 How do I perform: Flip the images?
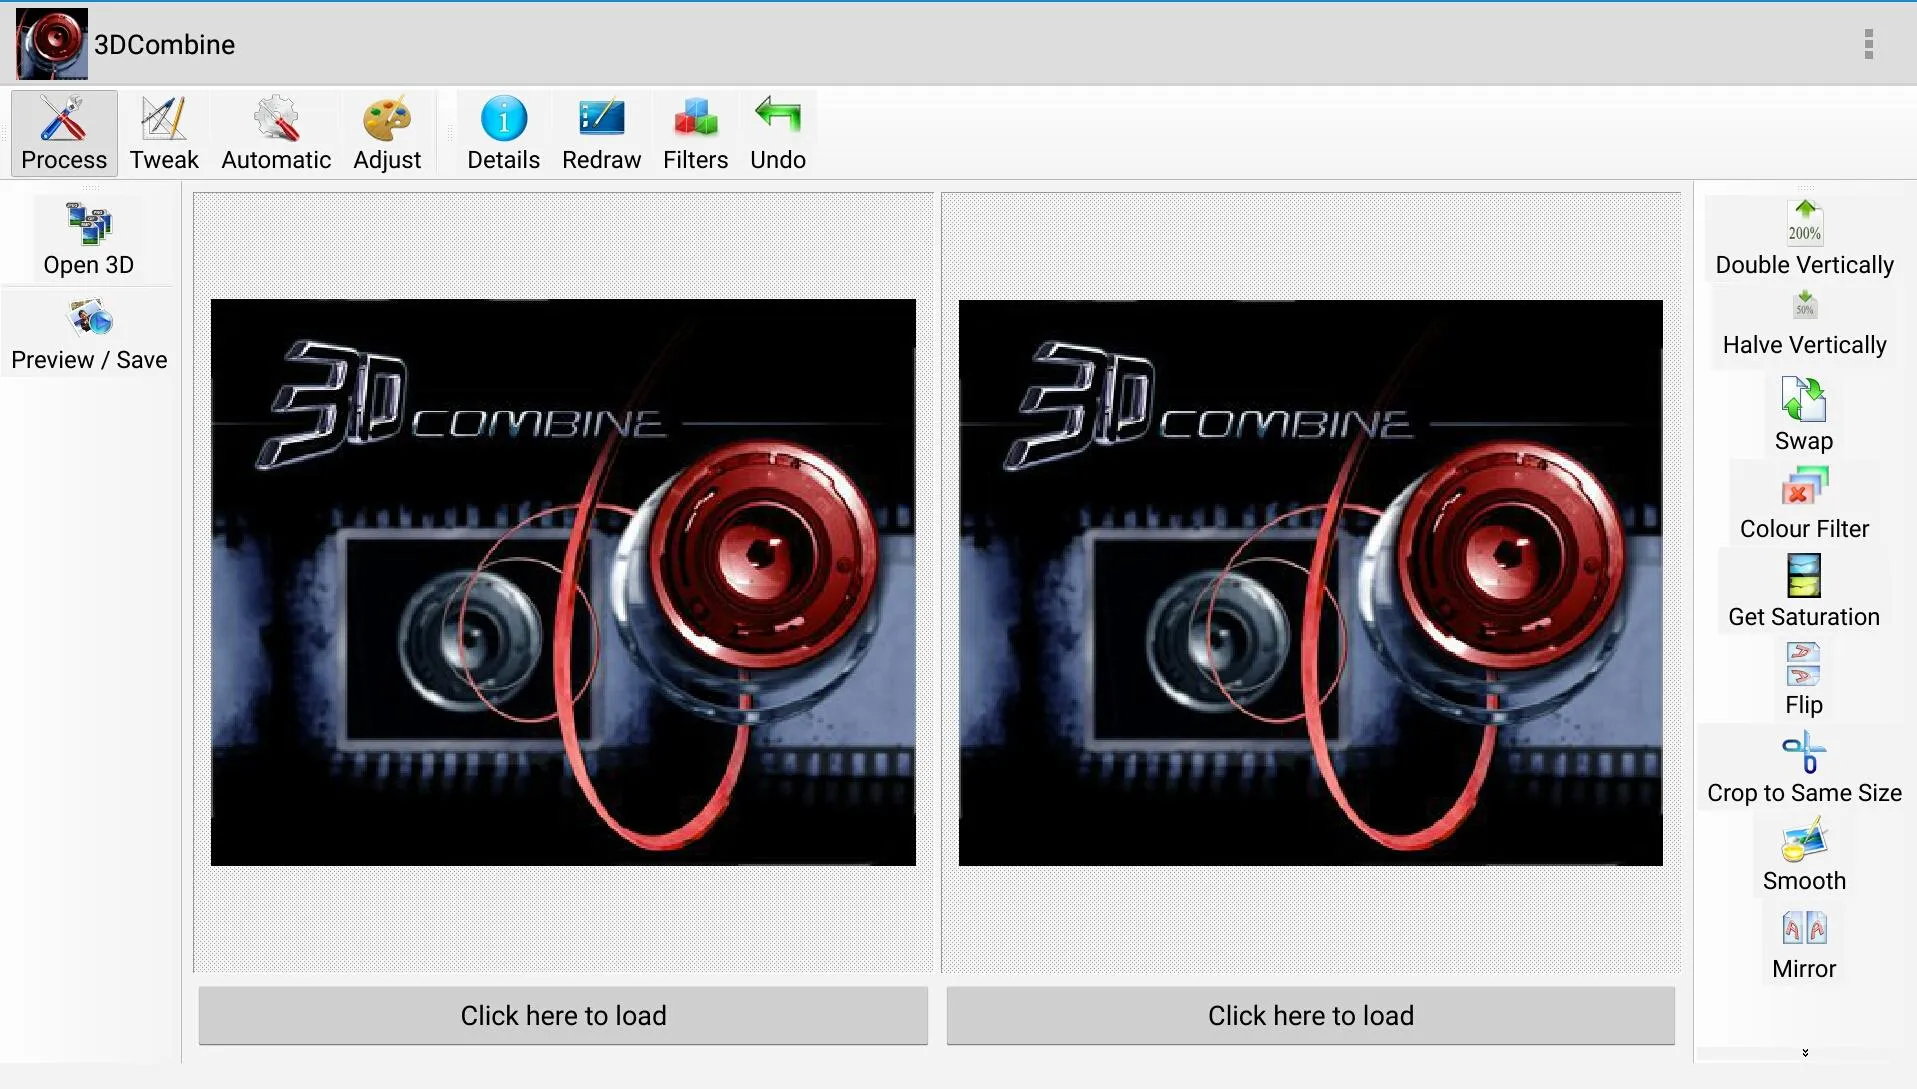[1804, 679]
